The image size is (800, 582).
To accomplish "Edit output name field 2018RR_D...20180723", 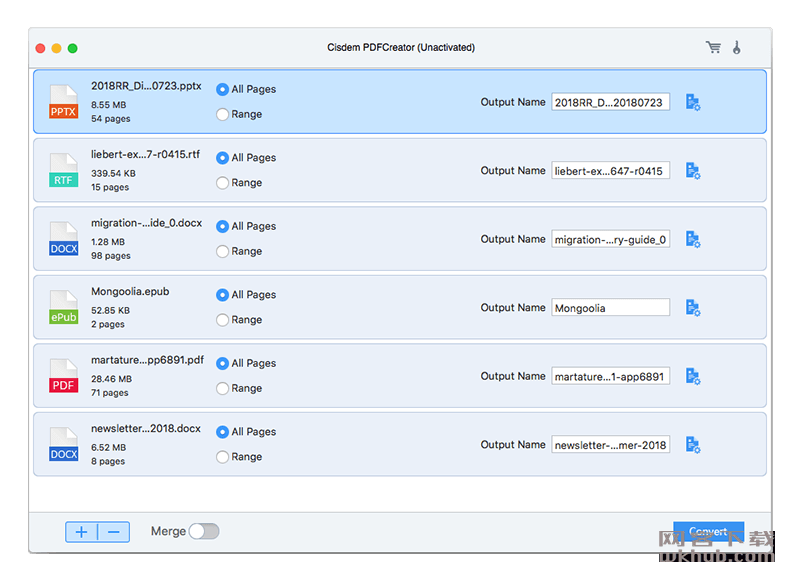I will (610, 102).
